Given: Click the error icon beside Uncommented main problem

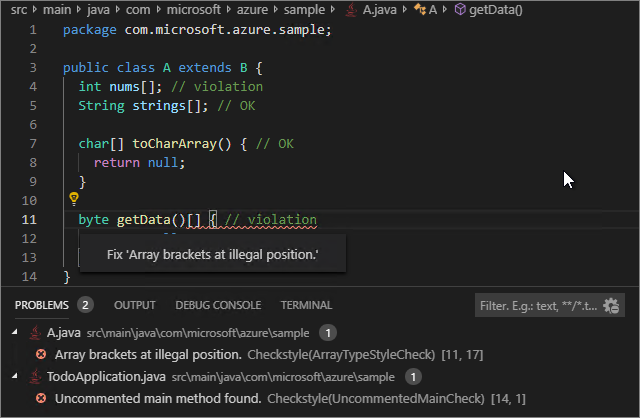Looking at the screenshot, I should [x=41, y=398].
